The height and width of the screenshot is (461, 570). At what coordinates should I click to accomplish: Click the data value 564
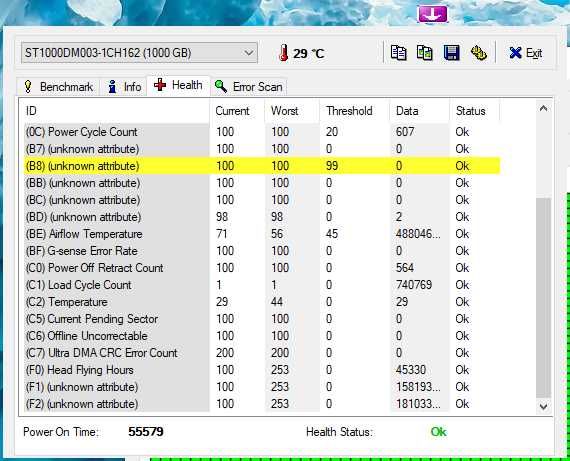click(405, 268)
